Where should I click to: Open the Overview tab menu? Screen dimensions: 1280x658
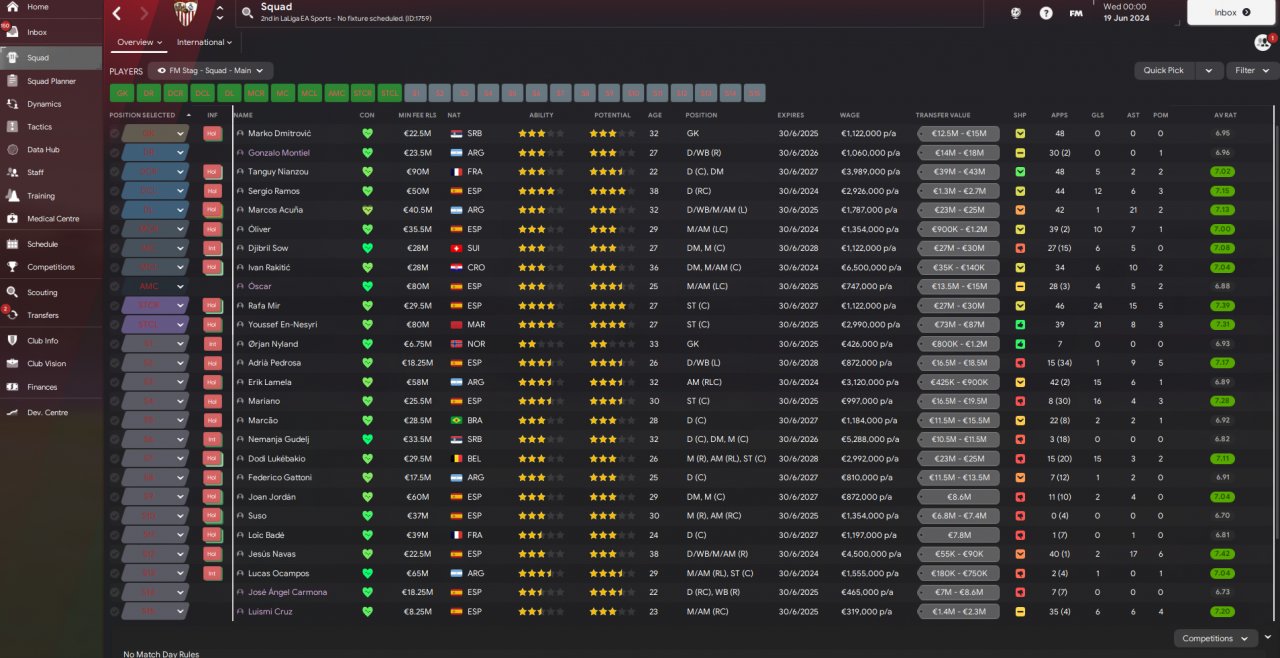(x=139, y=42)
